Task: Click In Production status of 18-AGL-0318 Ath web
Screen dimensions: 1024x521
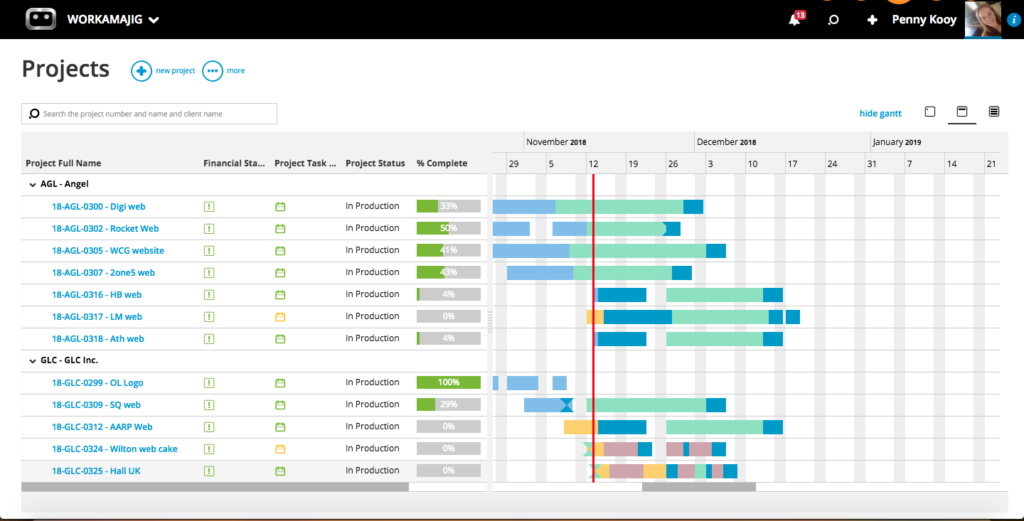Action: click(372, 338)
